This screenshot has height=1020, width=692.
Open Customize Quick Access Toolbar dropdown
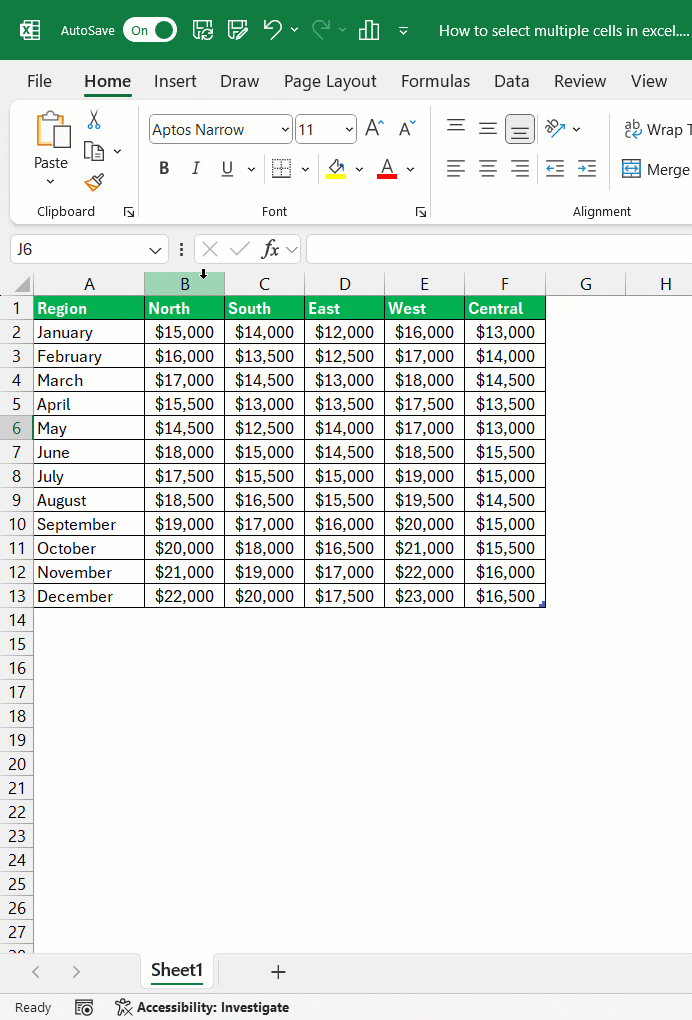(403, 31)
